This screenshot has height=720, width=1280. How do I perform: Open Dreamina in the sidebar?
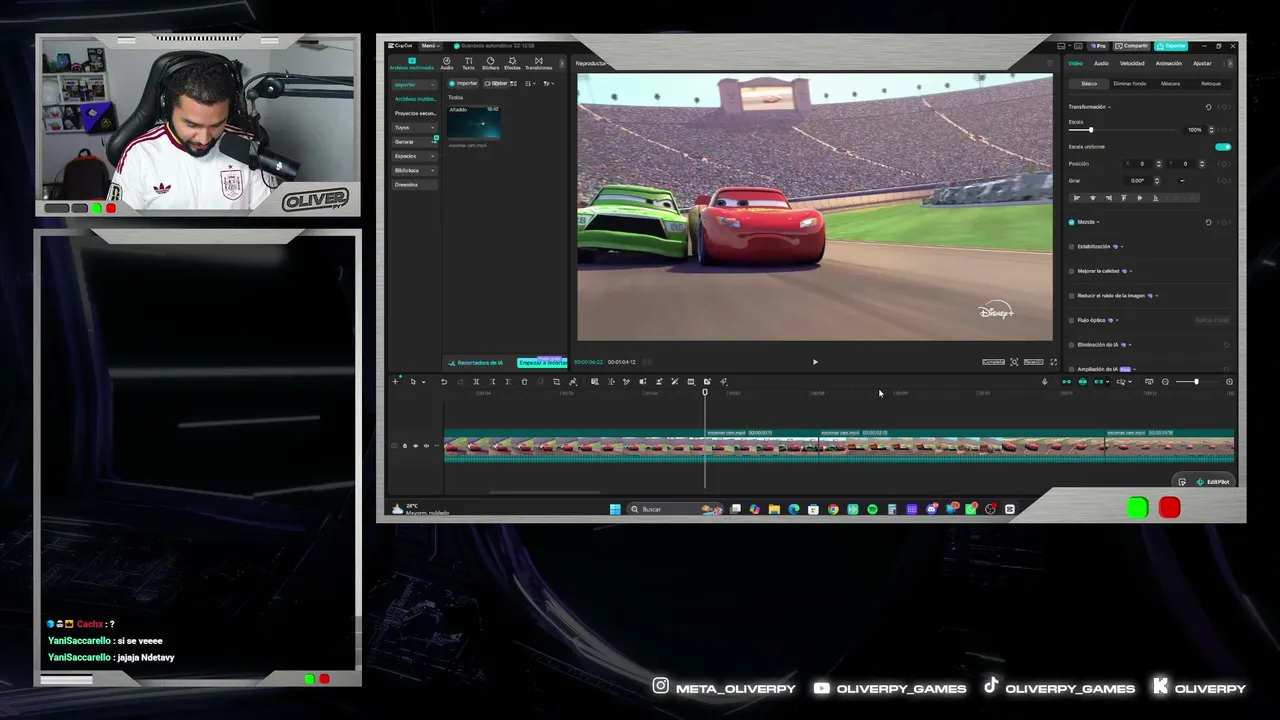pyautogui.click(x=414, y=185)
